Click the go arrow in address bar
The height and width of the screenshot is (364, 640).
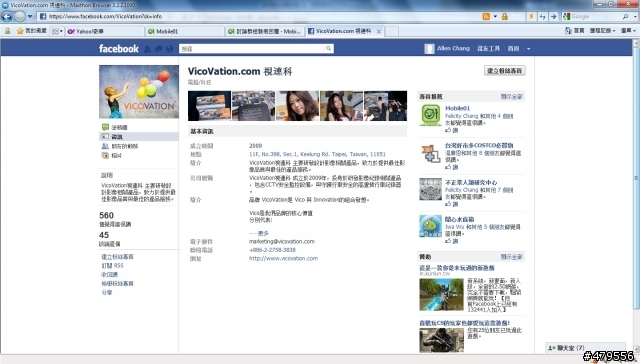(x=553, y=16)
